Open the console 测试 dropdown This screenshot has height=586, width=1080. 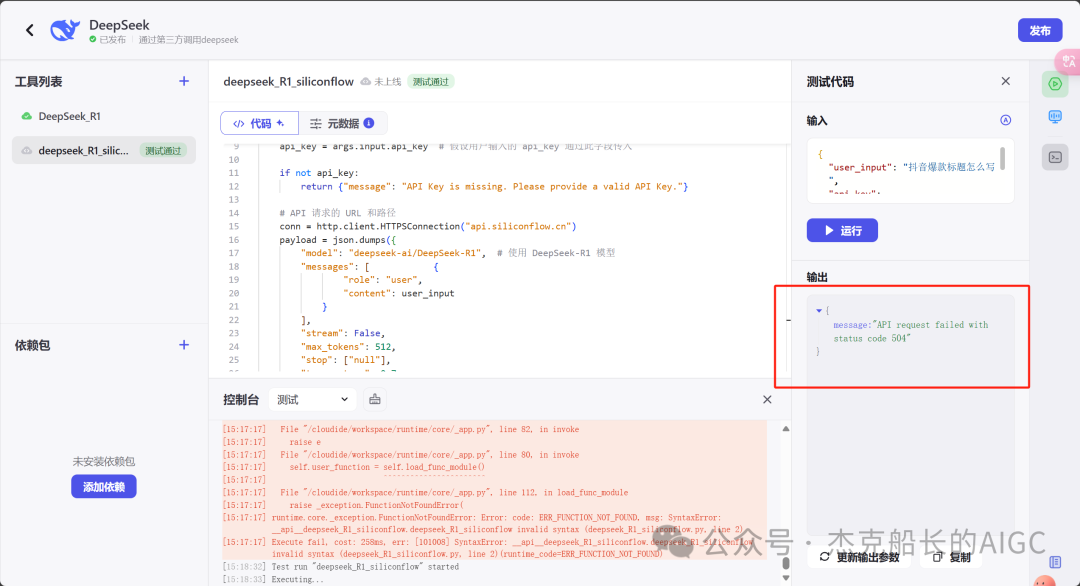click(312, 399)
